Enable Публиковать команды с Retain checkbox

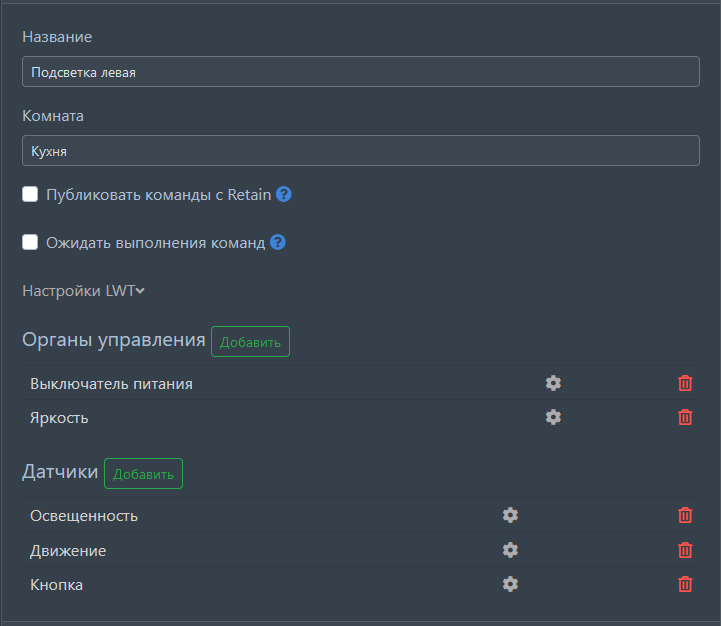pos(30,194)
